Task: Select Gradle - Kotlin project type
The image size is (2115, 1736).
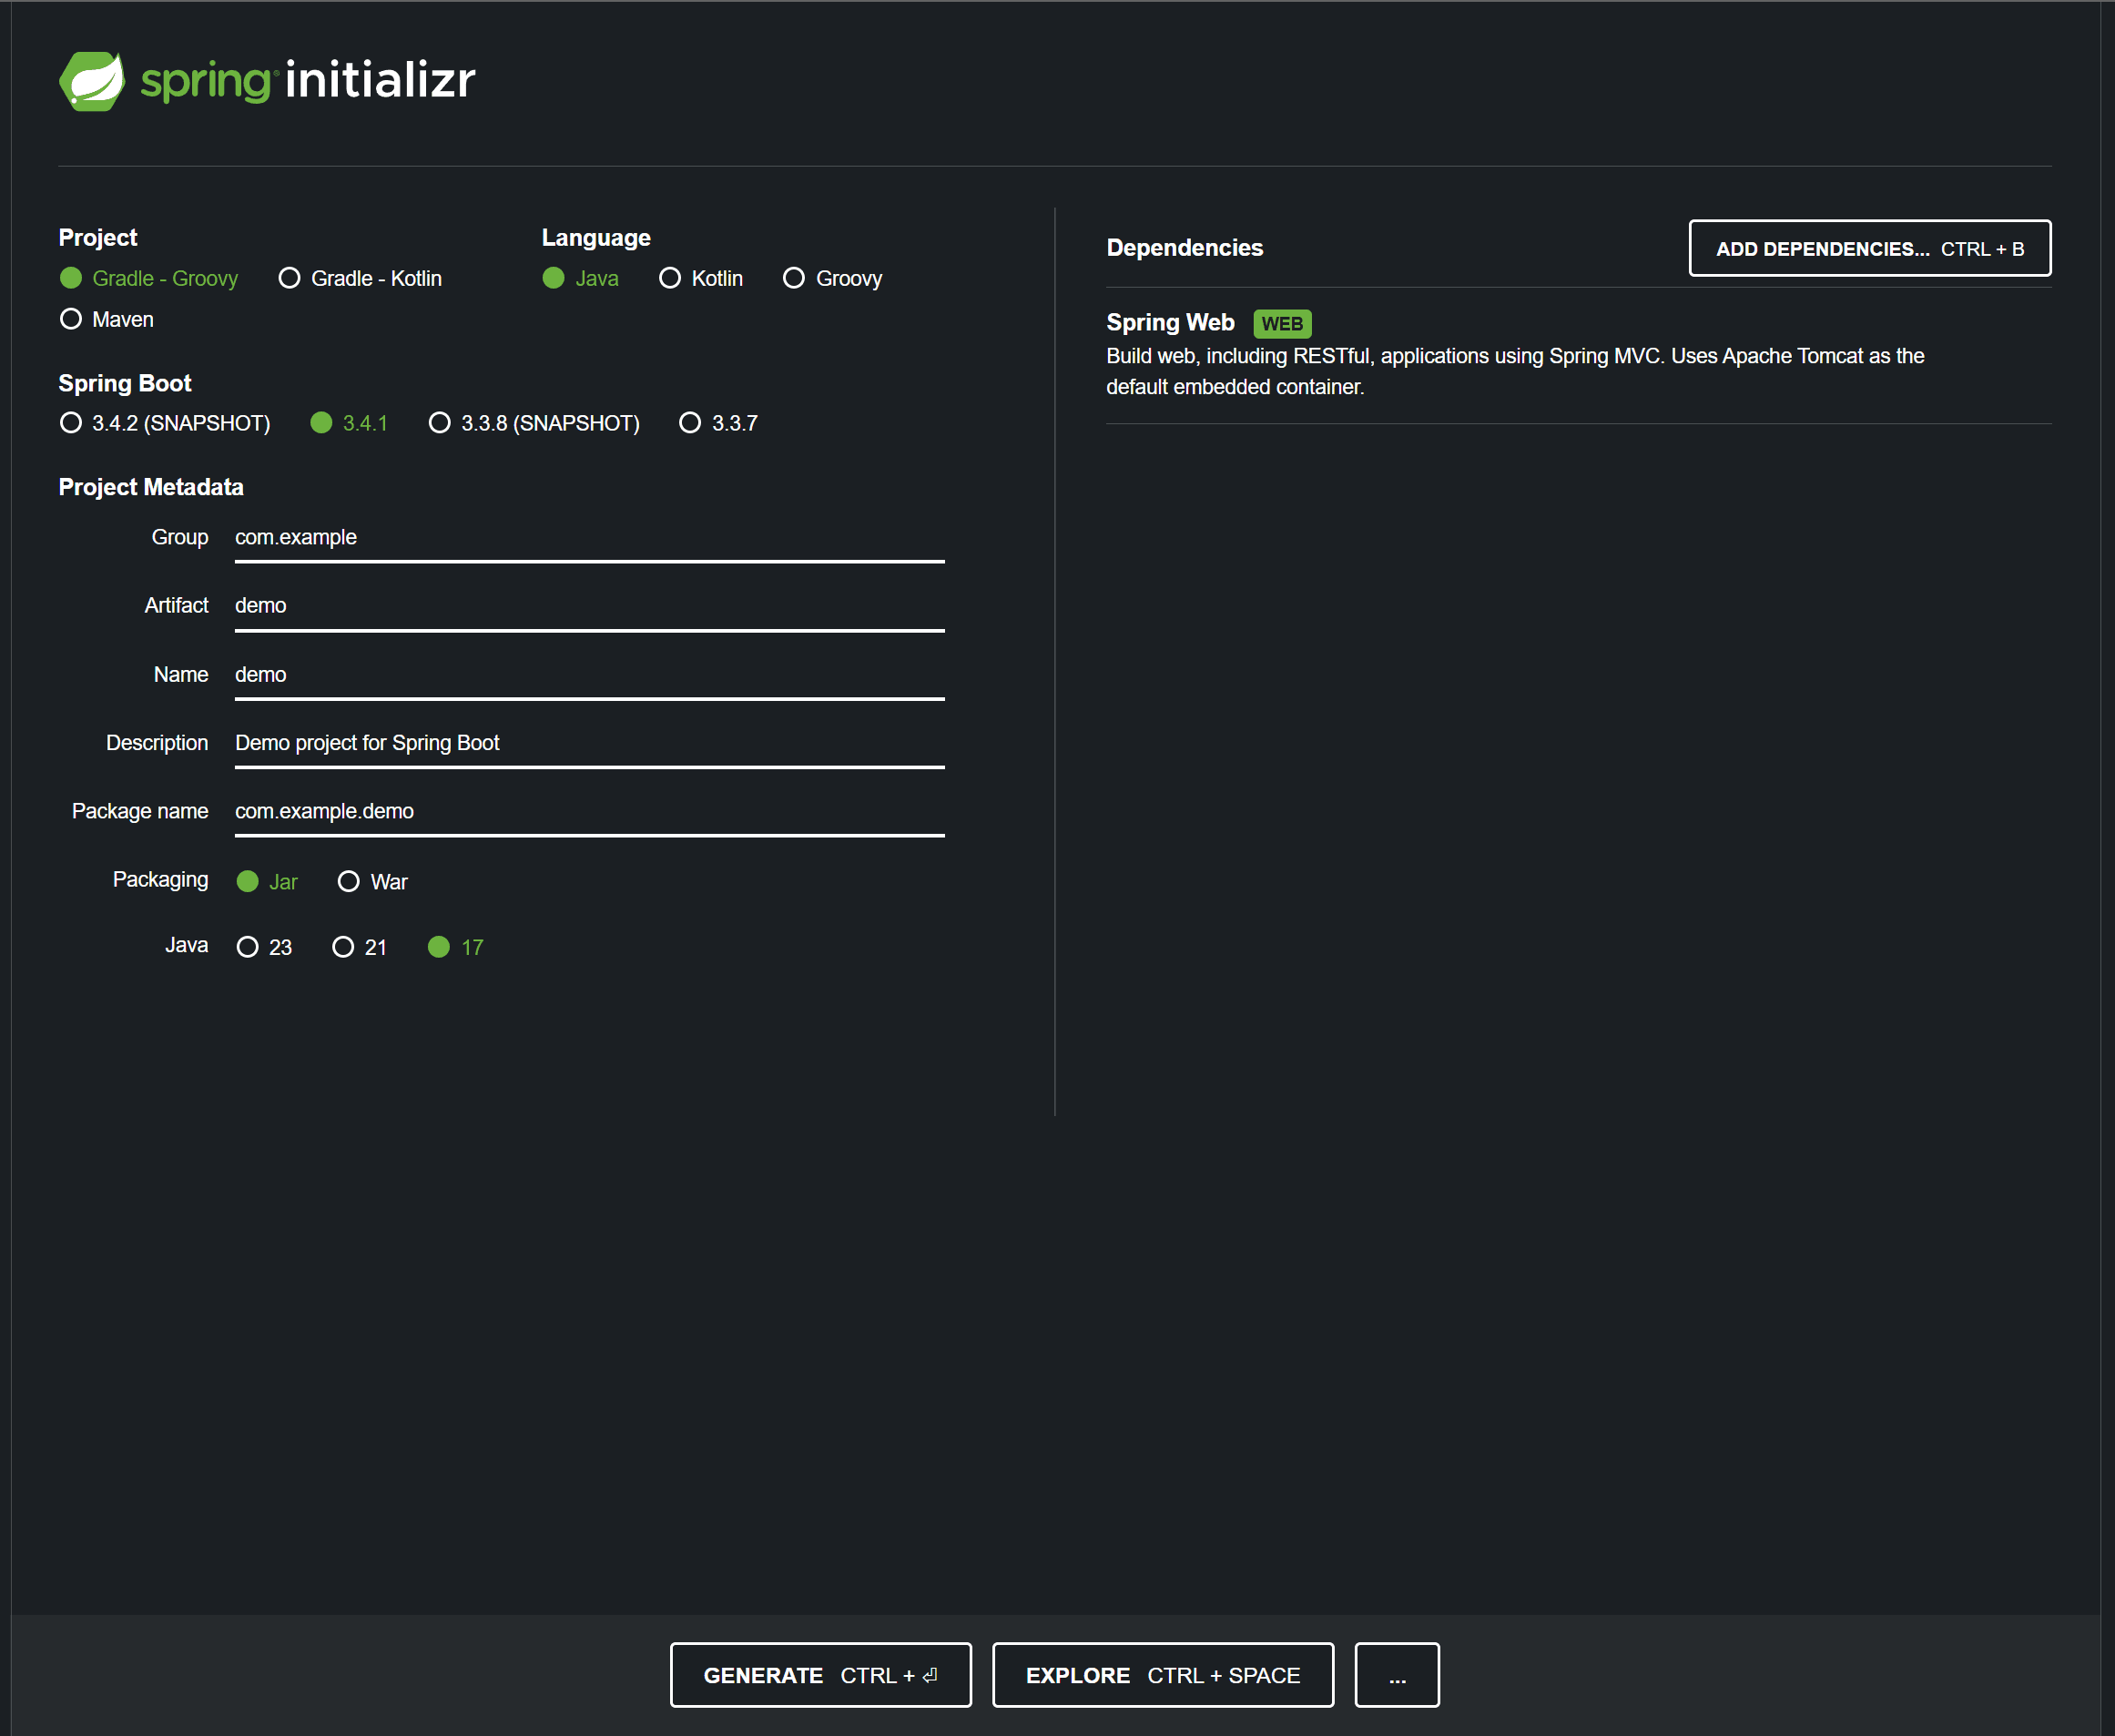Action: click(360, 278)
